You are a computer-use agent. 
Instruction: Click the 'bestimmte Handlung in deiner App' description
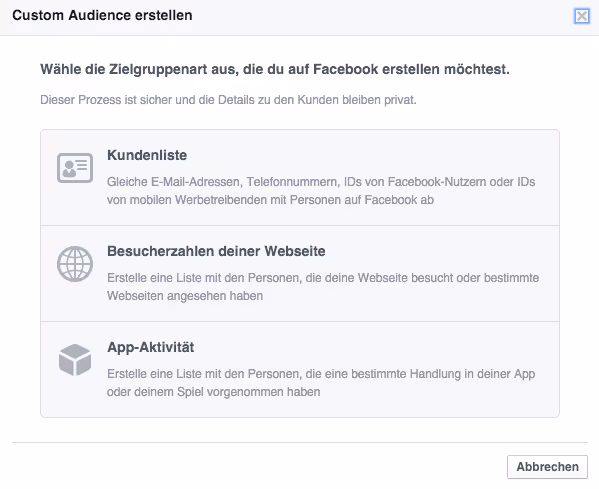(321, 382)
